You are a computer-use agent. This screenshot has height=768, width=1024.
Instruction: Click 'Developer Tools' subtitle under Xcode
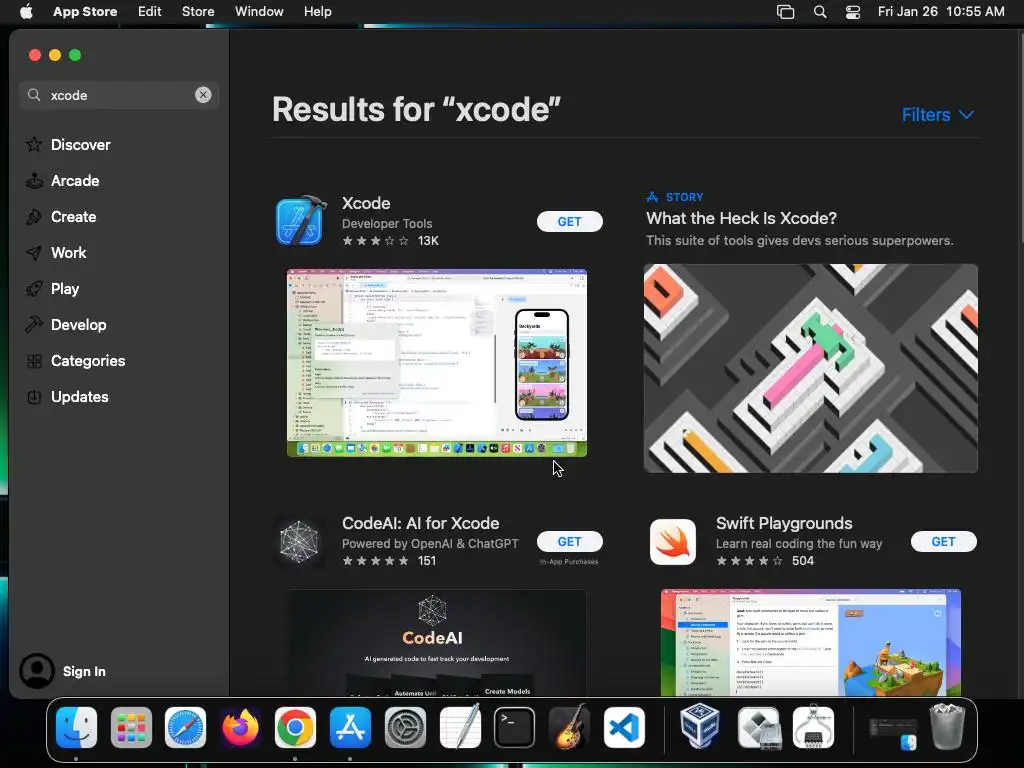tap(387, 223)
